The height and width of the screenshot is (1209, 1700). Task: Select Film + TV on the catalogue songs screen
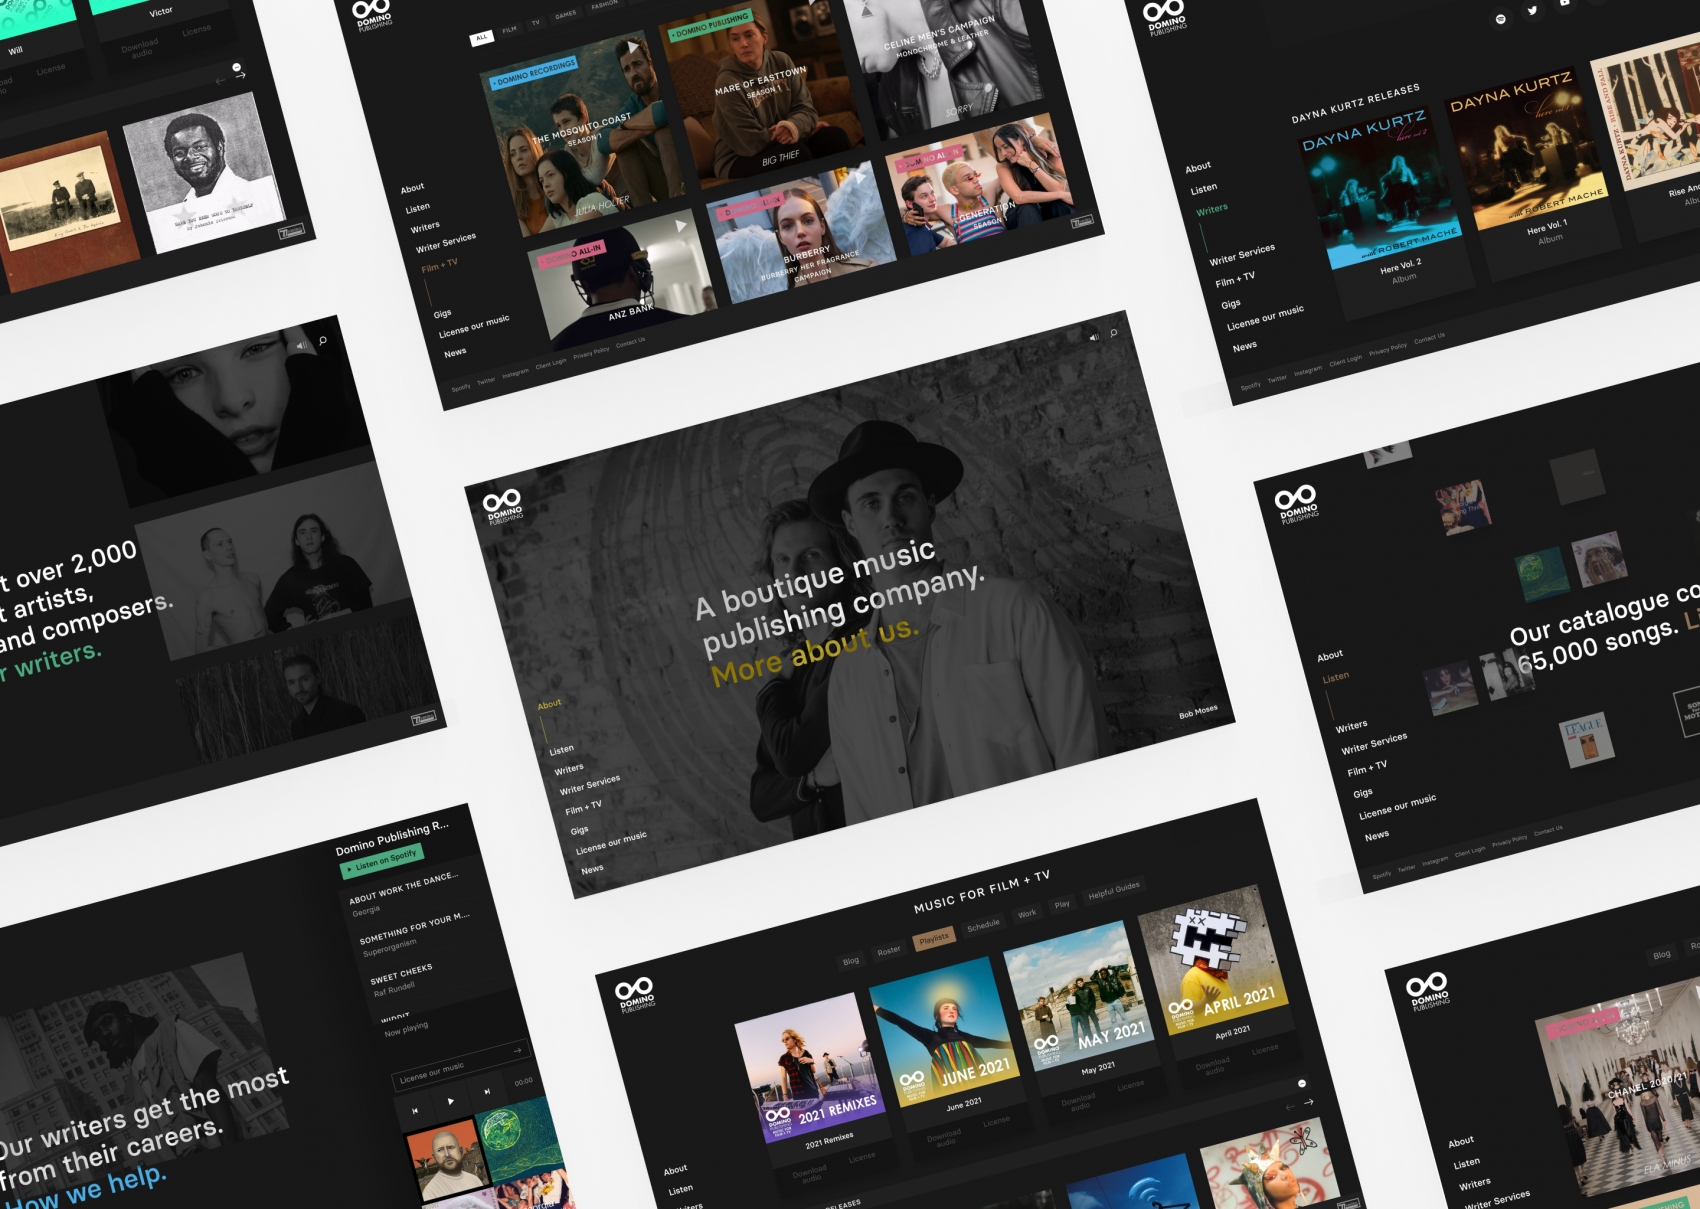pos(1367,769)
